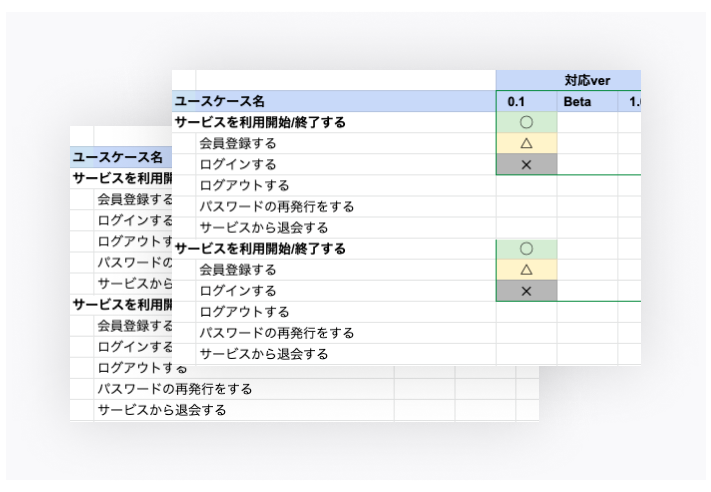Click lower 会員登録する cell in back sheet
Viewport: 711px width, 492px height.
coord(133,326)
